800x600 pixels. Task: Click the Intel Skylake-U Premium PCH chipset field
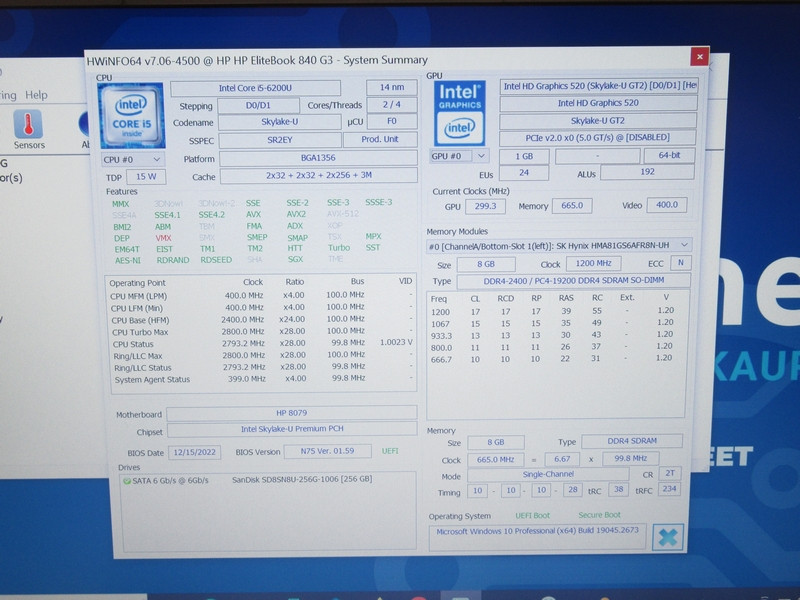point(292,429)
